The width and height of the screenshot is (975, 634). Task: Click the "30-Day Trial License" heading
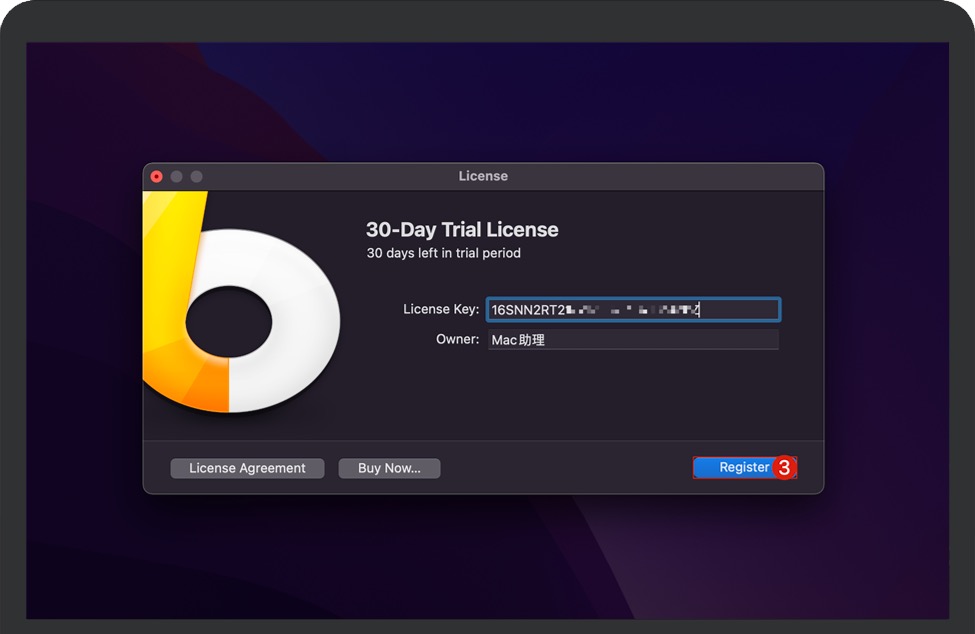(462, 229)
